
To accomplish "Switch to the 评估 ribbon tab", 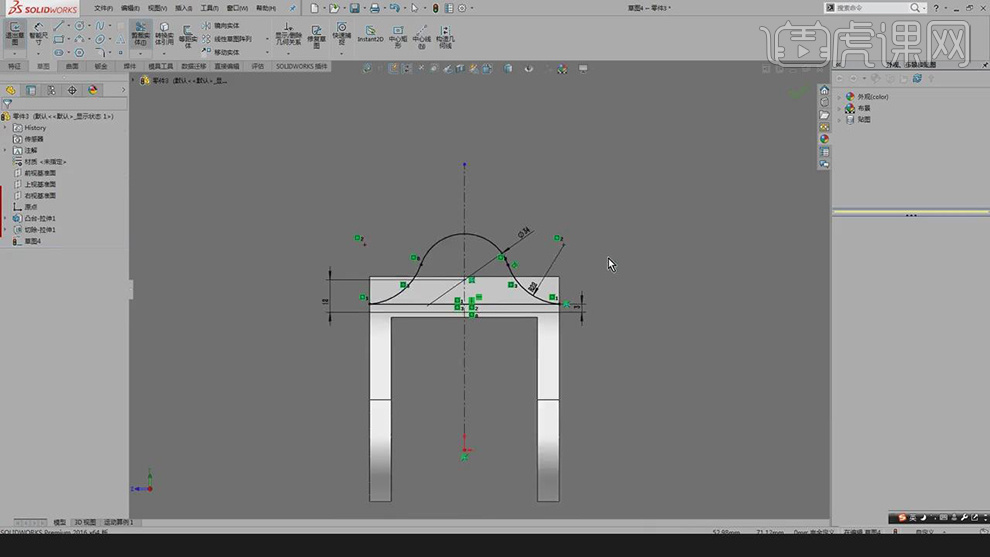I will [x=258, y=66].
